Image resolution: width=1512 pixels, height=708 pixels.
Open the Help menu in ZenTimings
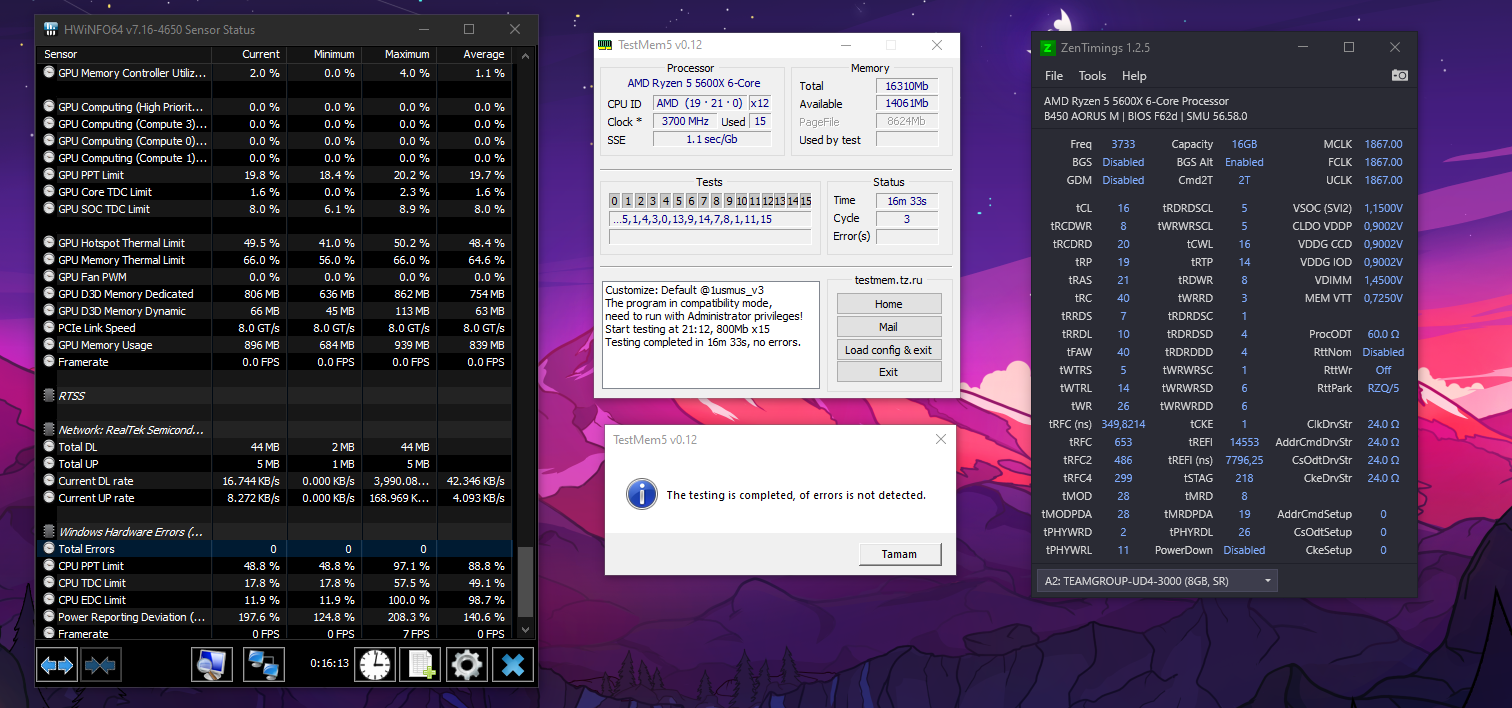point(1134,76)
